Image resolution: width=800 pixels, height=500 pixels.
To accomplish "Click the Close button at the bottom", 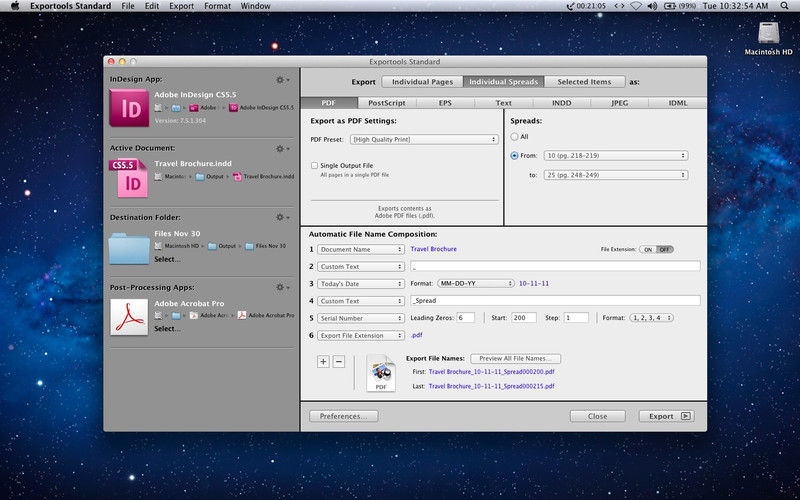I will pos(597,416).
